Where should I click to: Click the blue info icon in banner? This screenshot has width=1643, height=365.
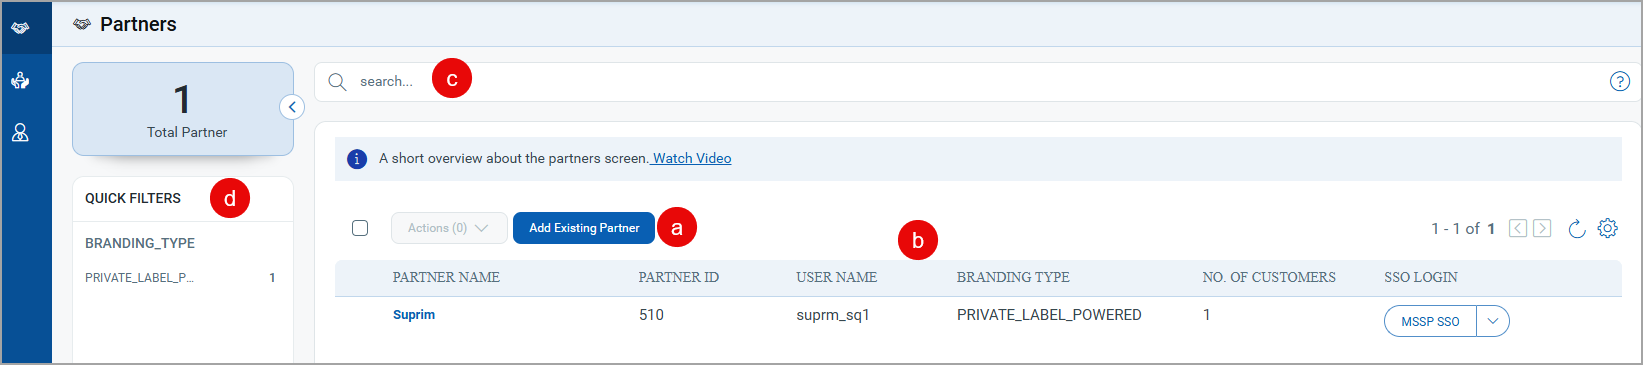(x=357, y=159)
